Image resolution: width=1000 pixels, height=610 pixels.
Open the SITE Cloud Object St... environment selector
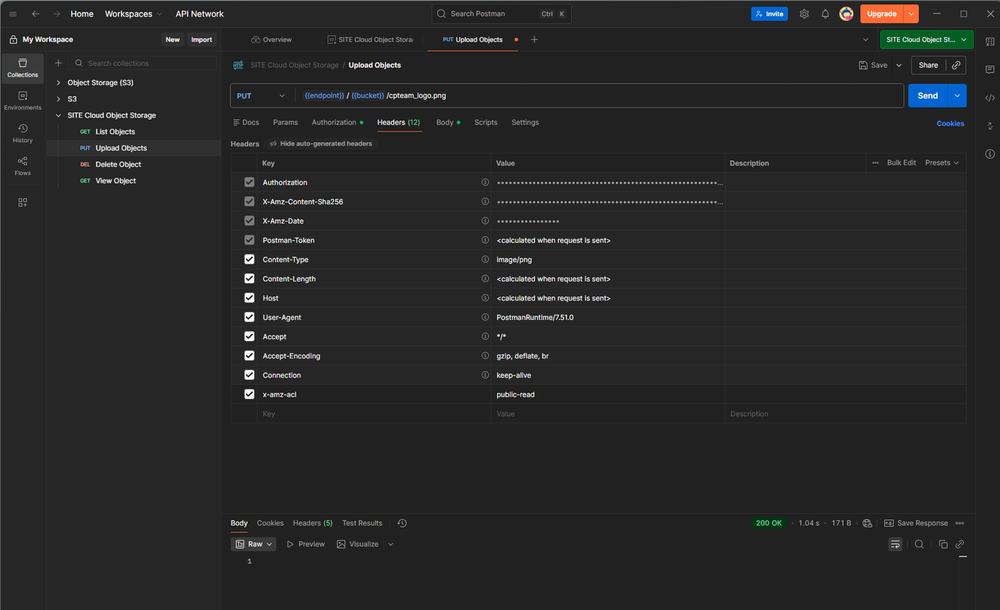(x=927, y=40)
